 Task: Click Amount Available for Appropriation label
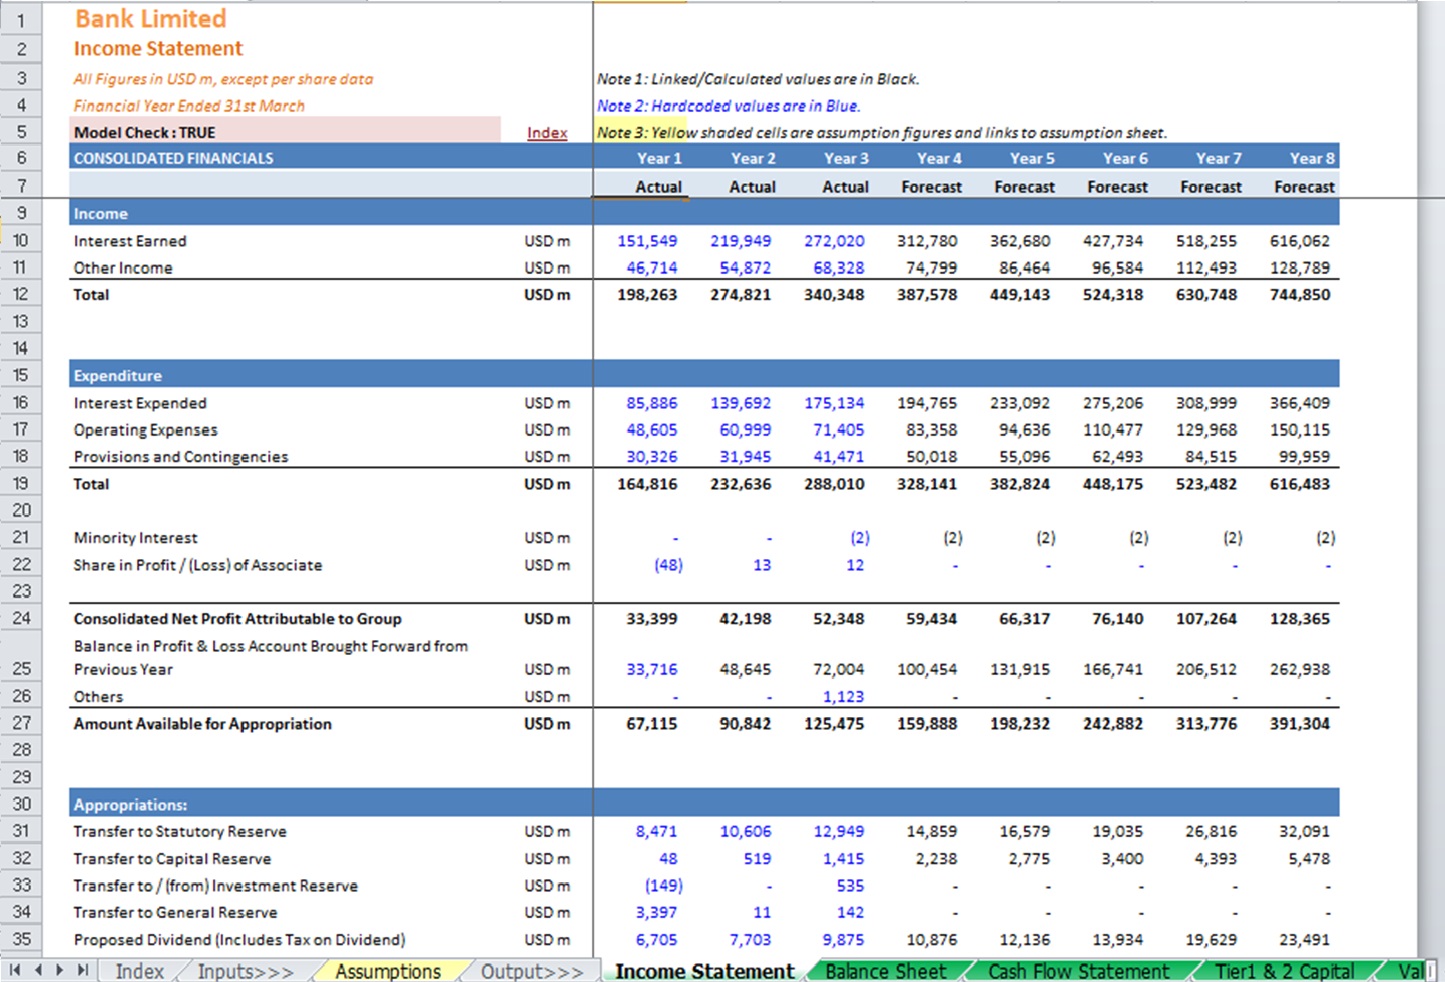tap(202, 724)
